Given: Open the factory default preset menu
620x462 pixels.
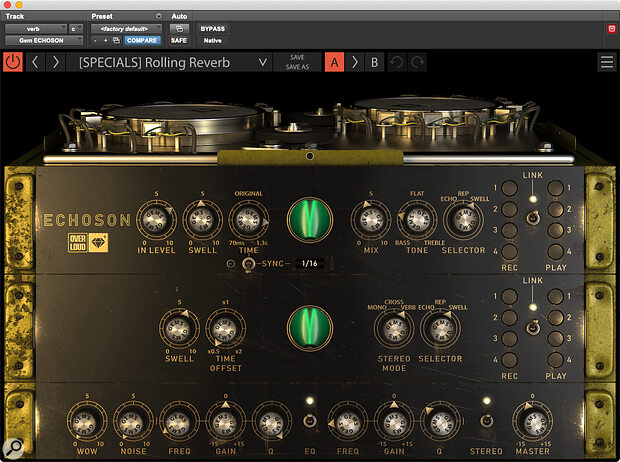Looking at the screenshot, I should (x=127, y=29).
